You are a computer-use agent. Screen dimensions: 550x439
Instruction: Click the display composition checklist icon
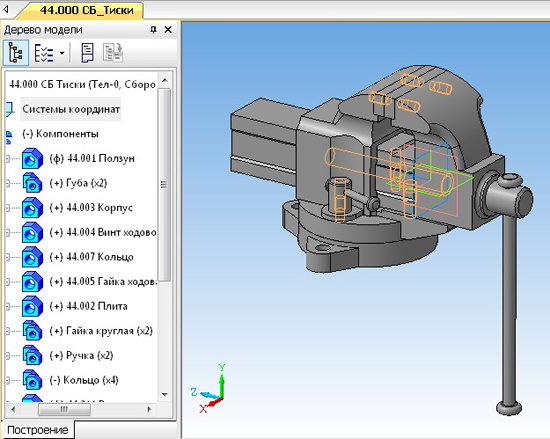[x=44, y=54]
